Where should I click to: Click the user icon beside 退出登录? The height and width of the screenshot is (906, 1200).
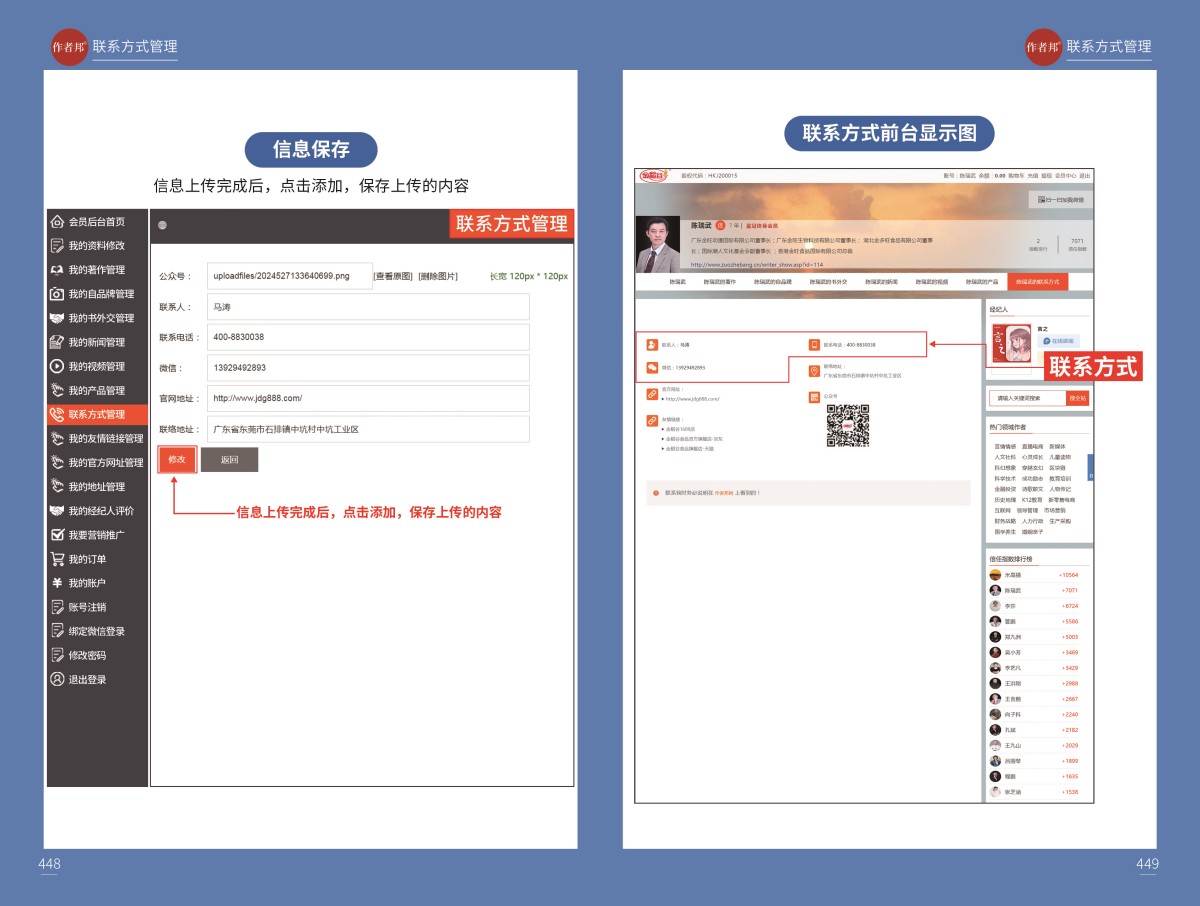[x=58, y=679]
